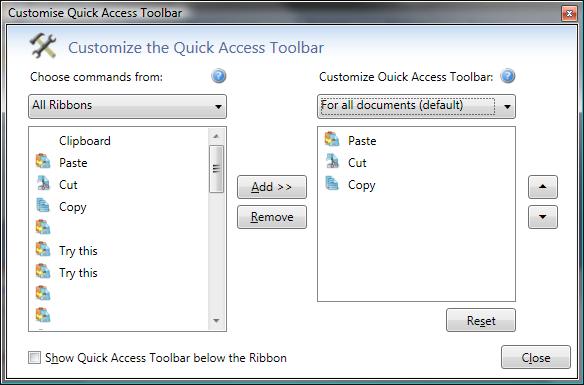This screenshot has width=584, height=385.
Task: Select Copy icon in the right toolbar list
Action: [x=331, y=184]
